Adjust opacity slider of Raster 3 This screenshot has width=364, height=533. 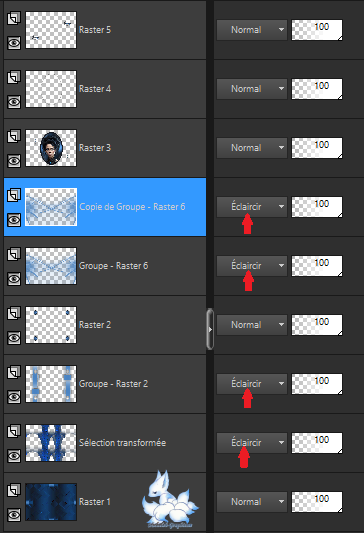[x=317, y=148]
